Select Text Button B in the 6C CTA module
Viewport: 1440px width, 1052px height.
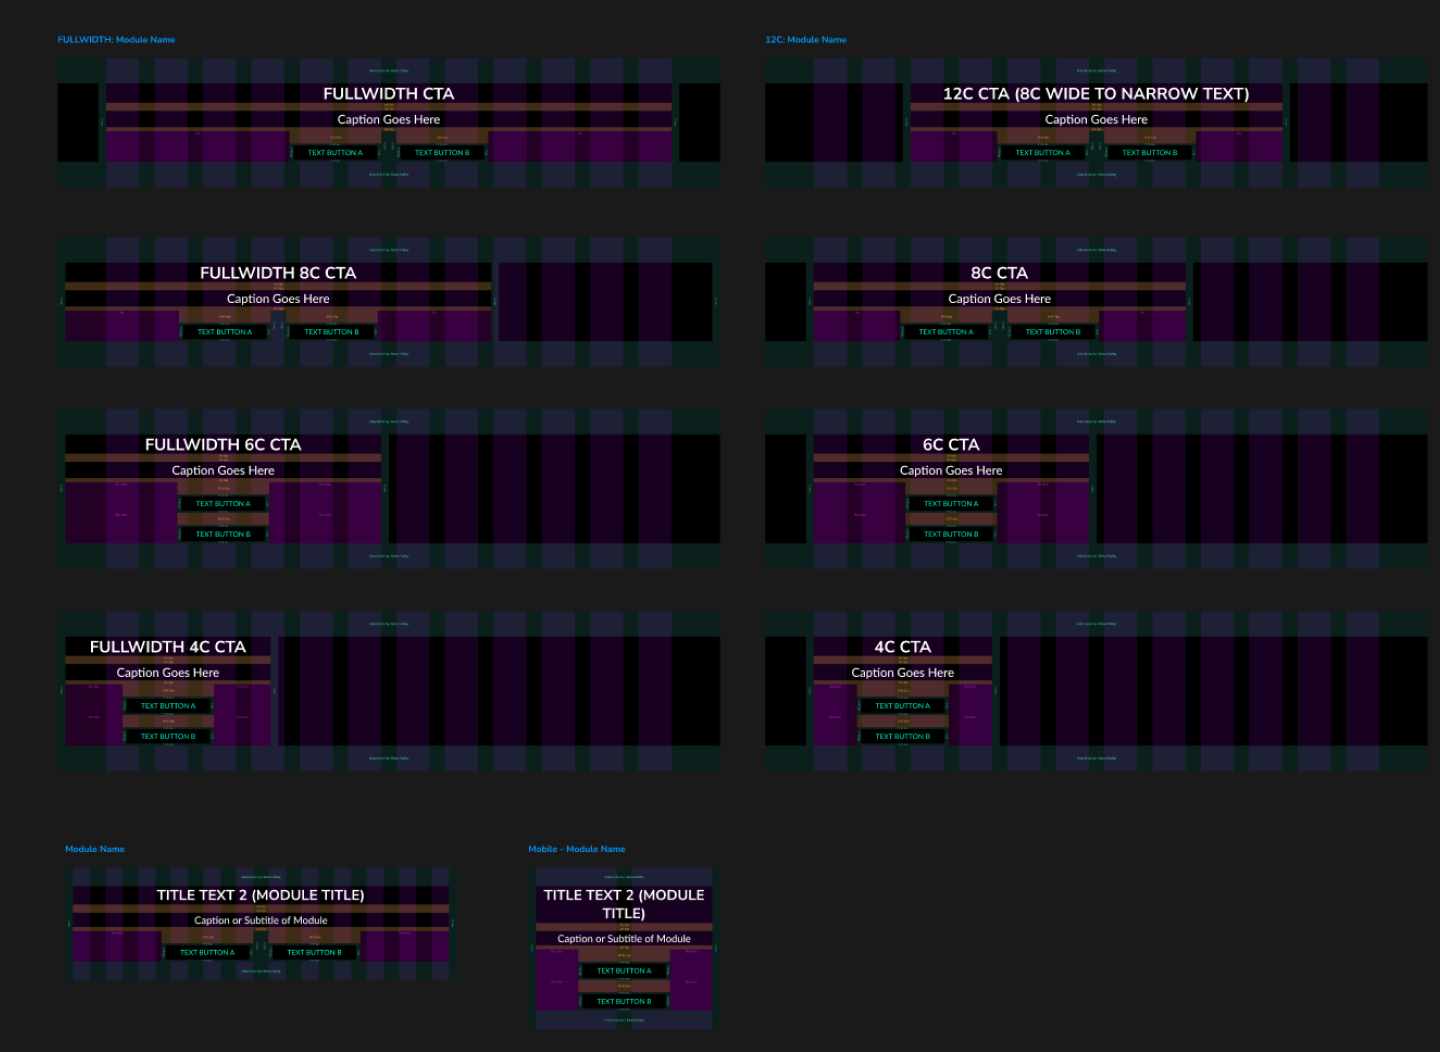click(x=951, y=534)
